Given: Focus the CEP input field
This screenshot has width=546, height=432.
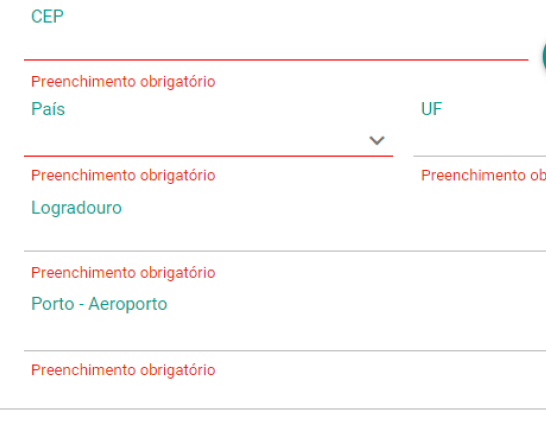Looking at the screenshot, I should tap(276, 45).
